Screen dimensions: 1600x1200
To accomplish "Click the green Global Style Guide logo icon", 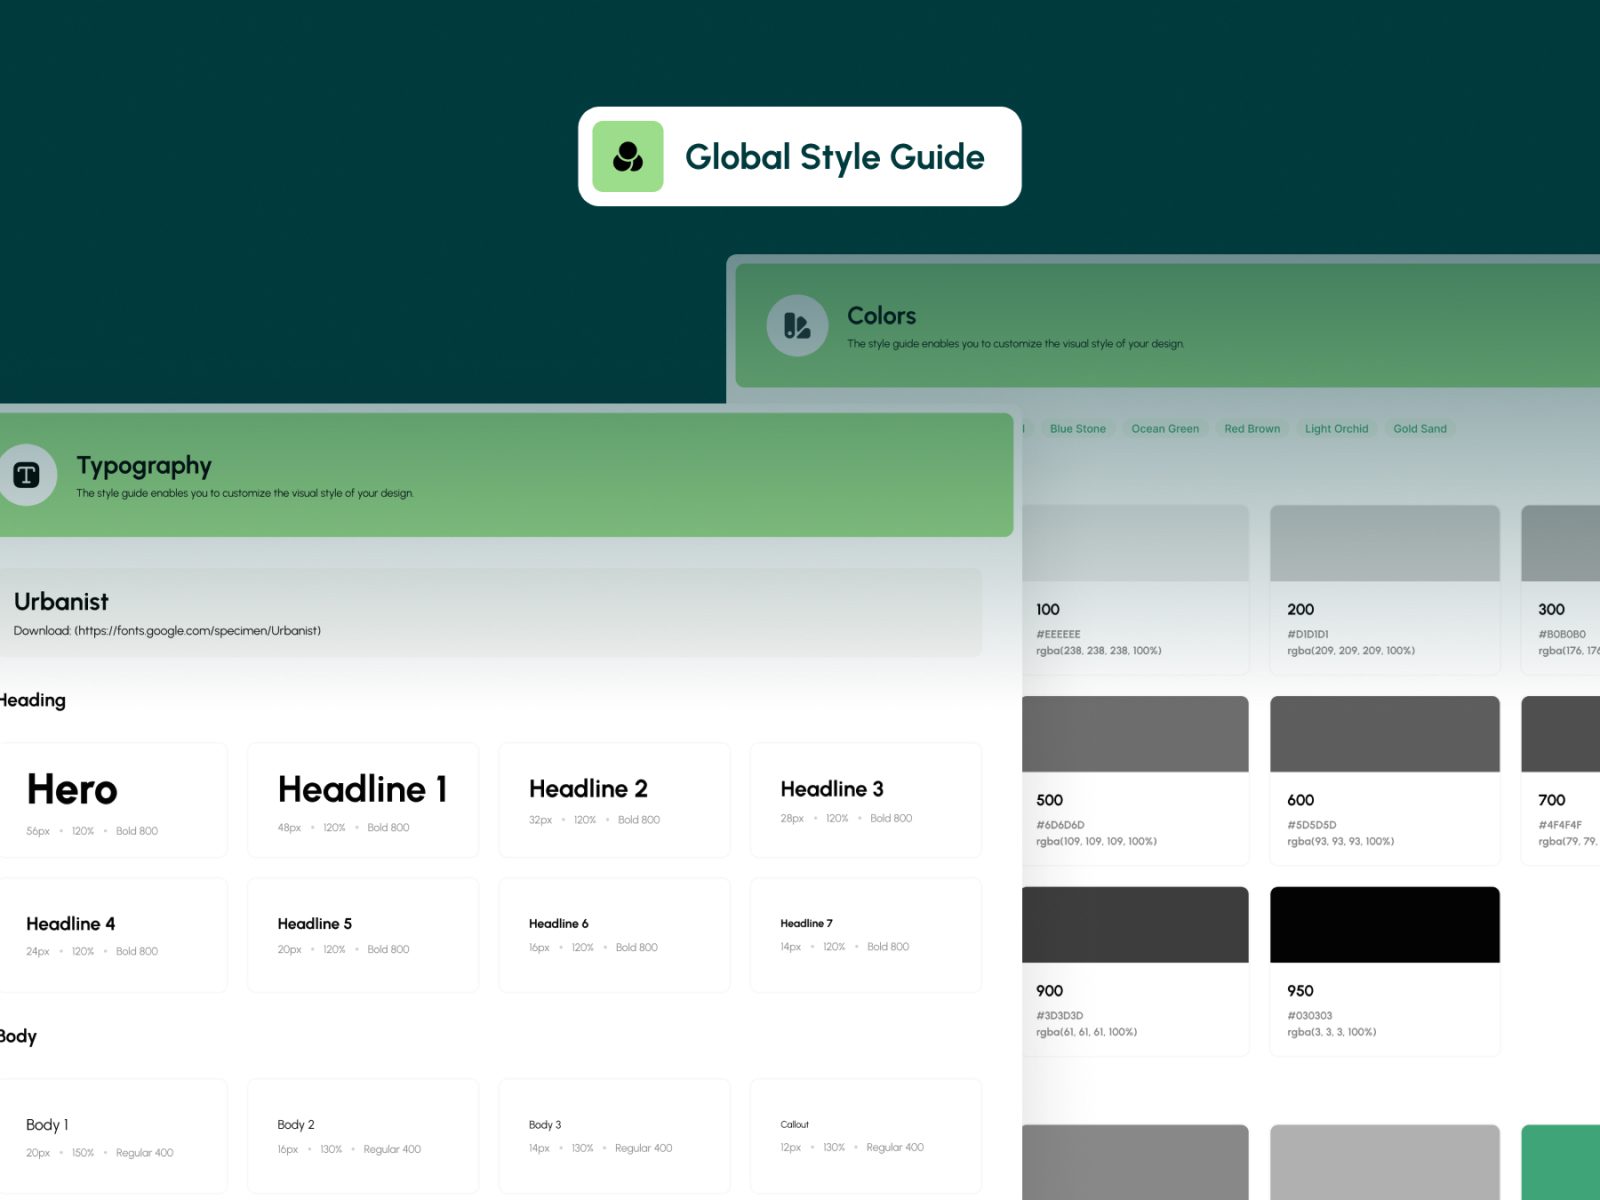I will 628,156.
